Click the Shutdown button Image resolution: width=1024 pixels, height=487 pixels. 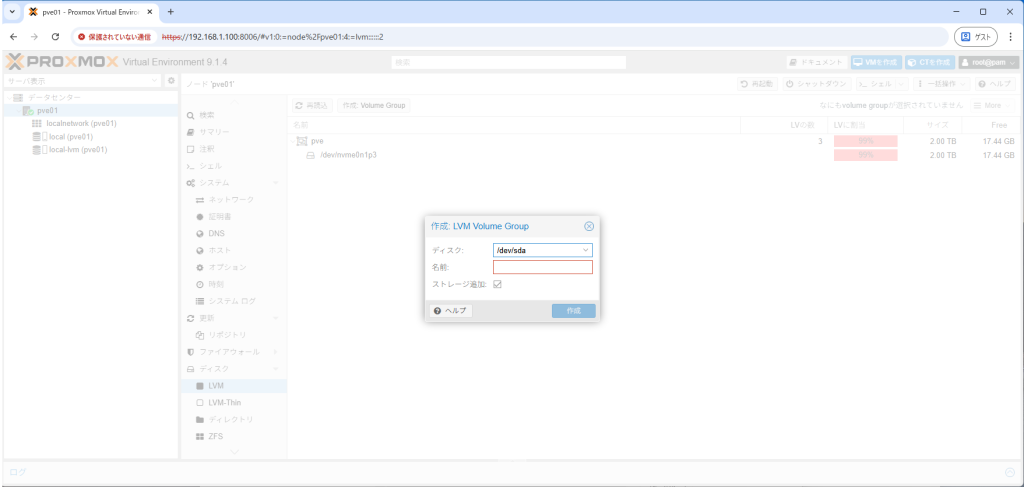pos(816,84)
